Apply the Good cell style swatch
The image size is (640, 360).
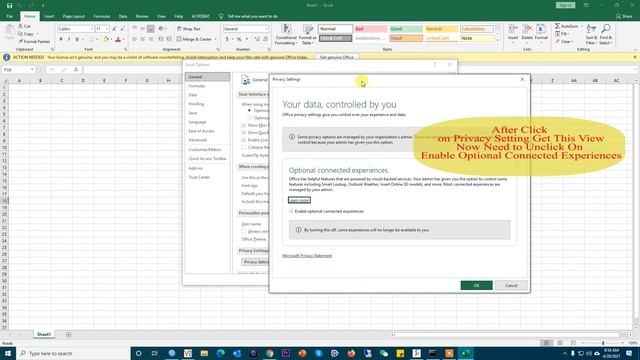(406, 29)
